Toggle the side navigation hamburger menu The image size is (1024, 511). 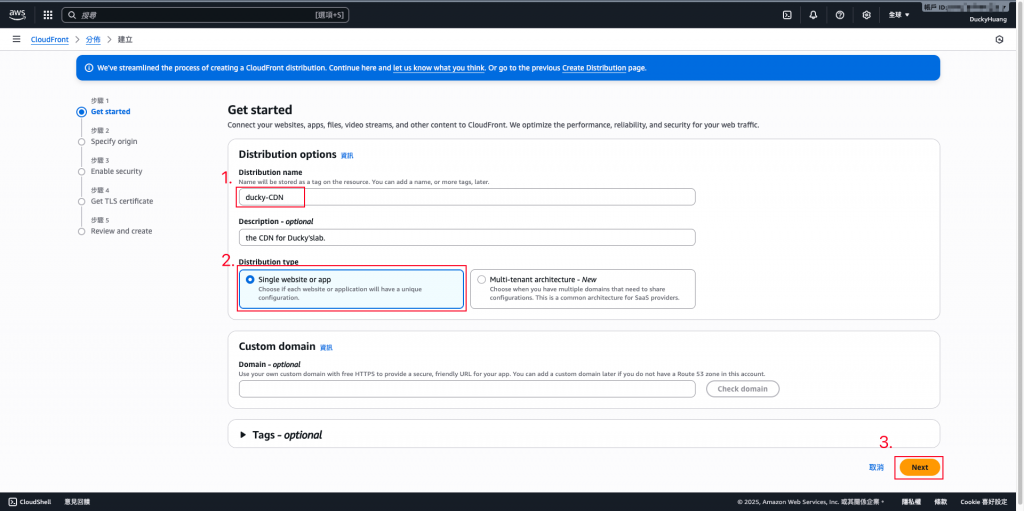[16, 39]
